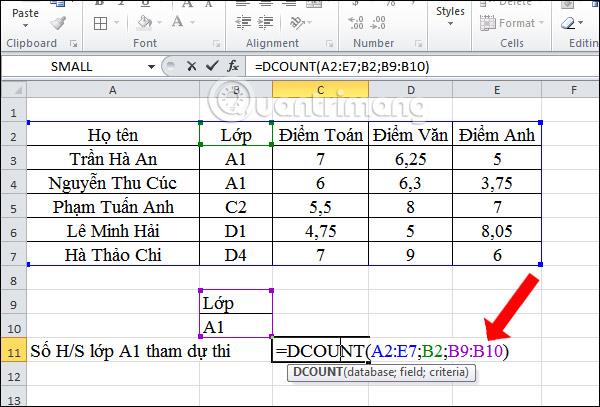Select cell 'Hà Thảo Chi'
600x407 pixels.
113,254
